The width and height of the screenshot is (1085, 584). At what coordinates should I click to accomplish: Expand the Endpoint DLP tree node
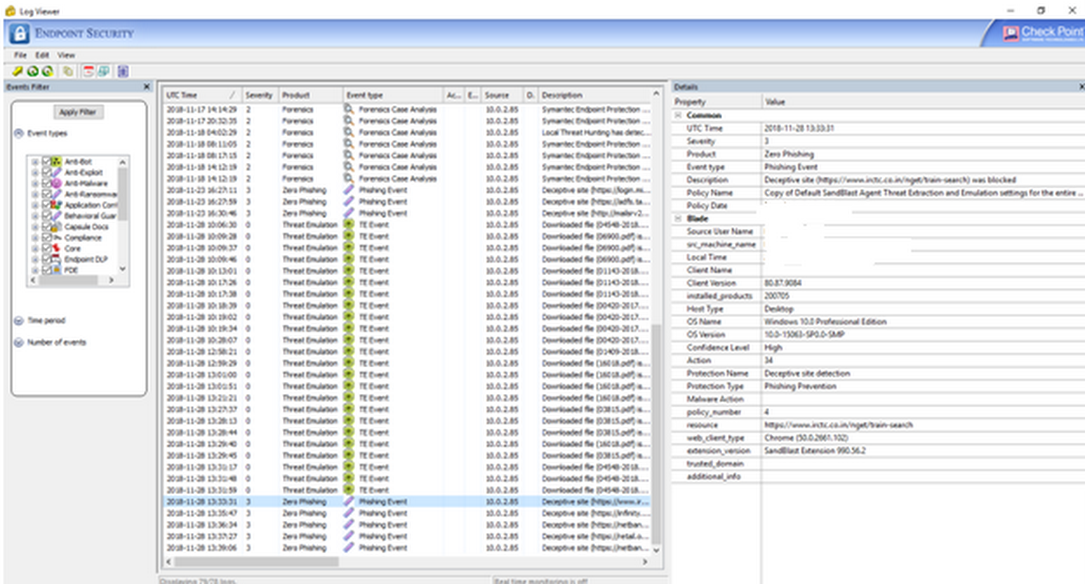click(35, 259)
